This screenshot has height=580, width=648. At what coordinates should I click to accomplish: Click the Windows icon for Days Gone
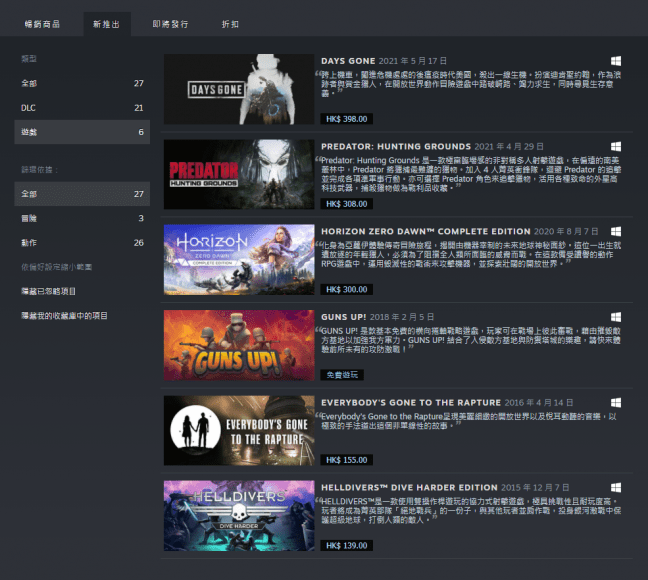tap(616, 61)
